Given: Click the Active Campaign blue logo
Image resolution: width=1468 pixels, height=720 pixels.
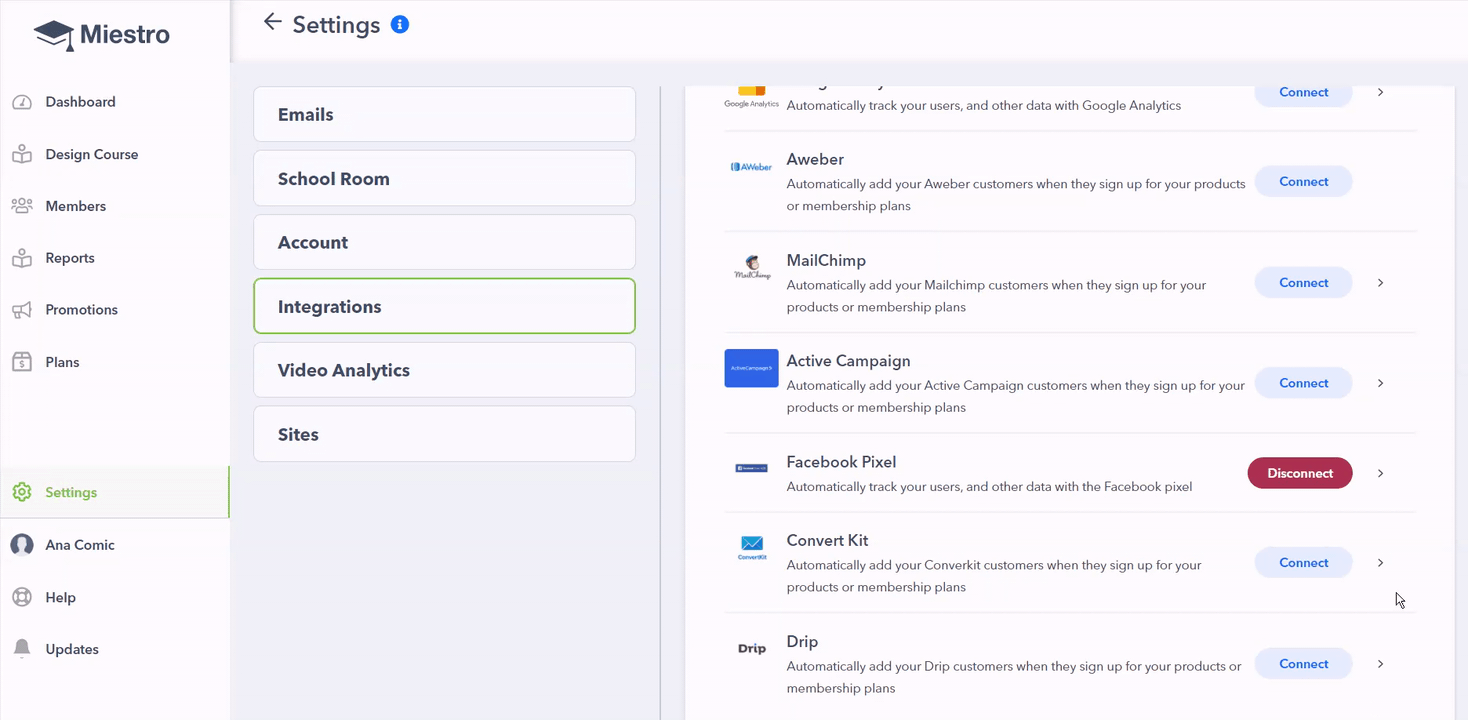Looking at the screenshot, I should tap(751, 368).
